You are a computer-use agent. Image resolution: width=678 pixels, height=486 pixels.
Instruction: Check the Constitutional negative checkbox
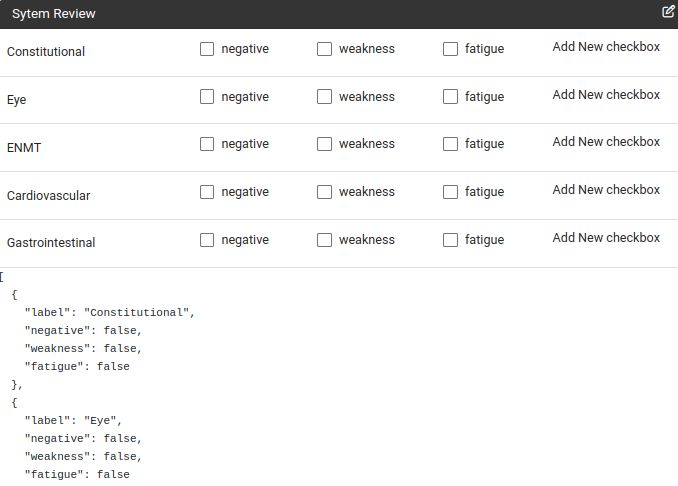pos(207,49)
